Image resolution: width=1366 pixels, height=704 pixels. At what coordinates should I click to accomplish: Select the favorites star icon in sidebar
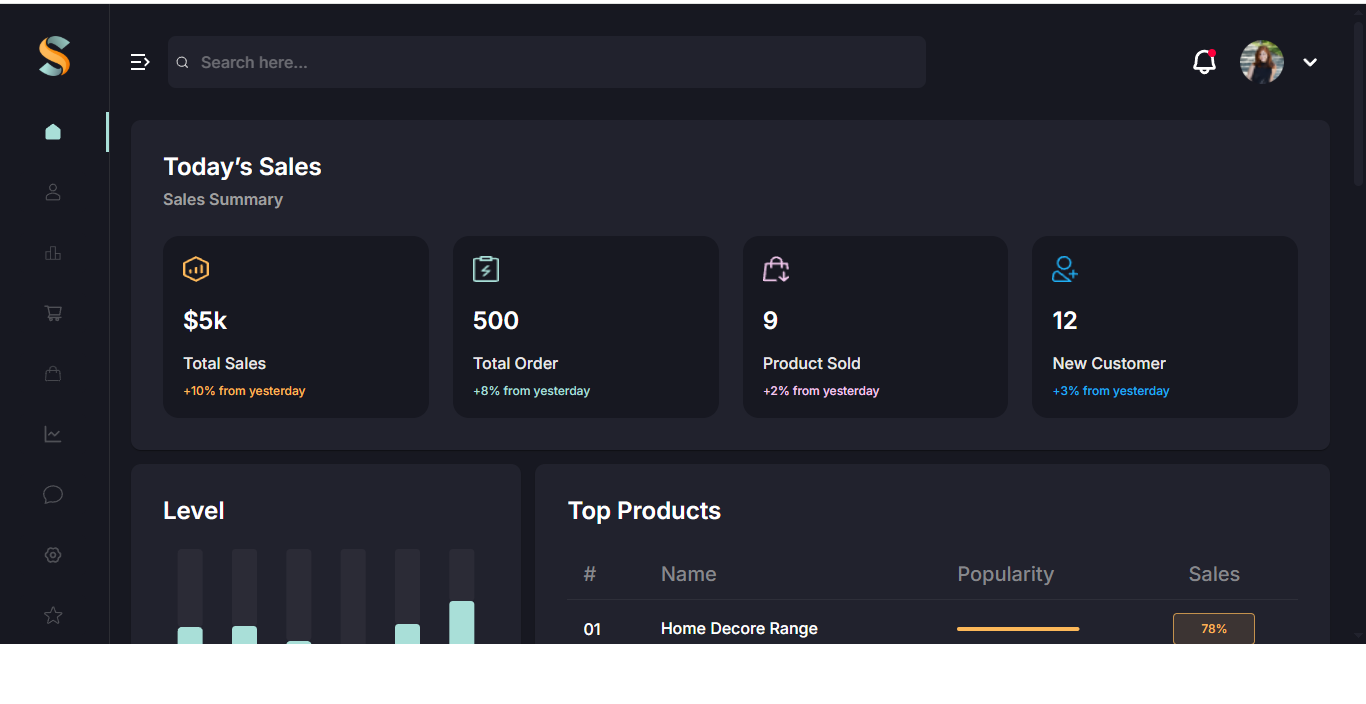[52, 615]
